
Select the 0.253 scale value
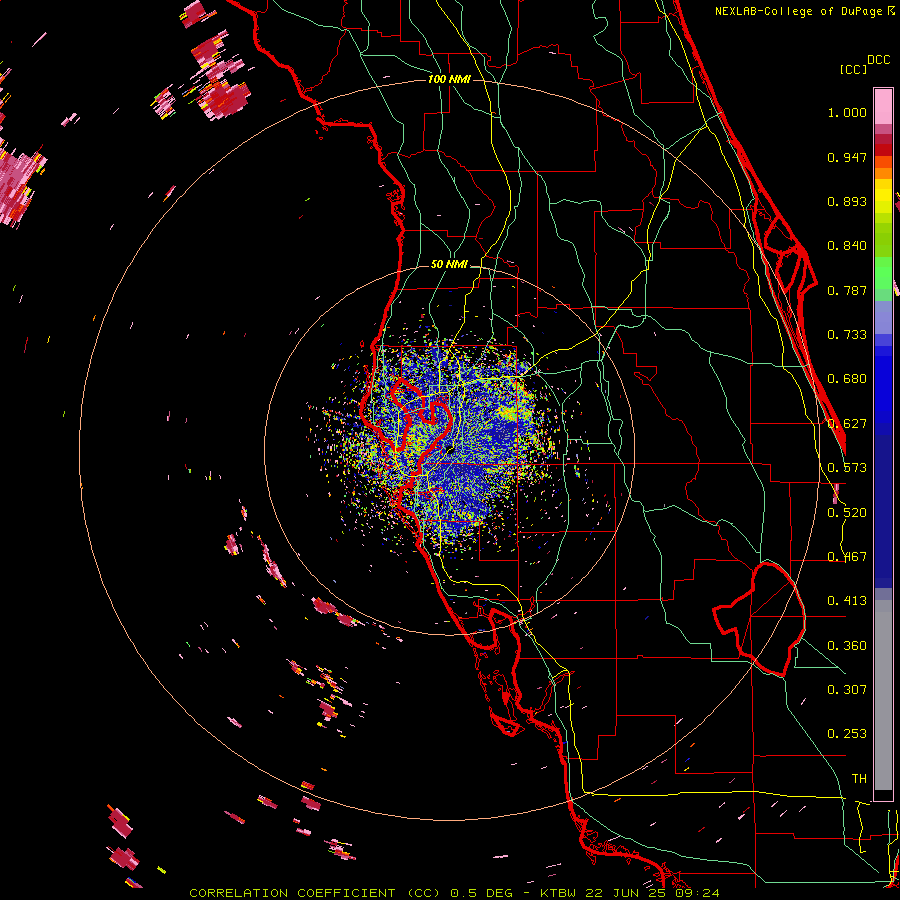coord(847,734)
